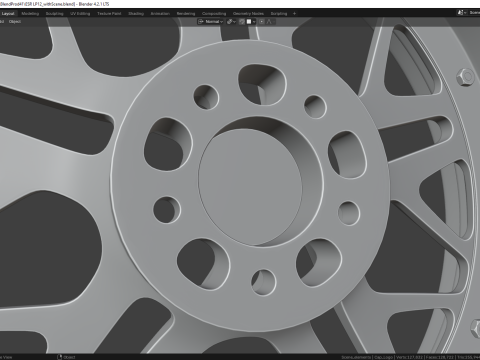This screenshot has height=360, width=480.
Task: Open the Normal transform orientation dropdown
Action: 210,22
